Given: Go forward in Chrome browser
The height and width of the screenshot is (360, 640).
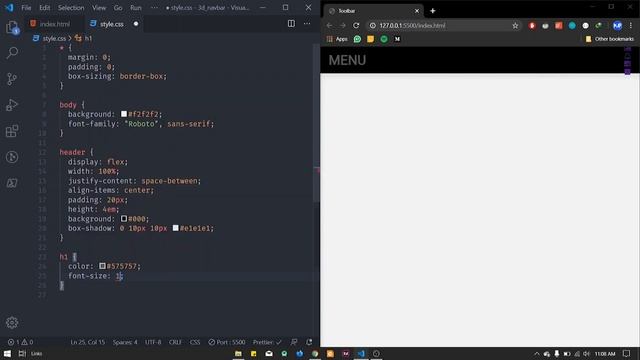Looking at the screenshot, I should click(x=343, y=25).
